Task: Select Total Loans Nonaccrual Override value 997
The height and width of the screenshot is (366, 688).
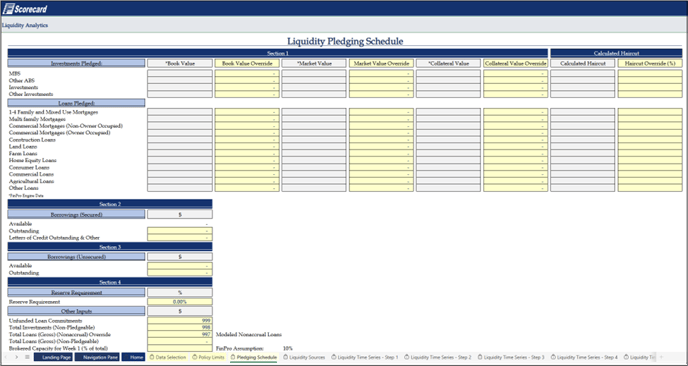Action: tap(180, 334)
